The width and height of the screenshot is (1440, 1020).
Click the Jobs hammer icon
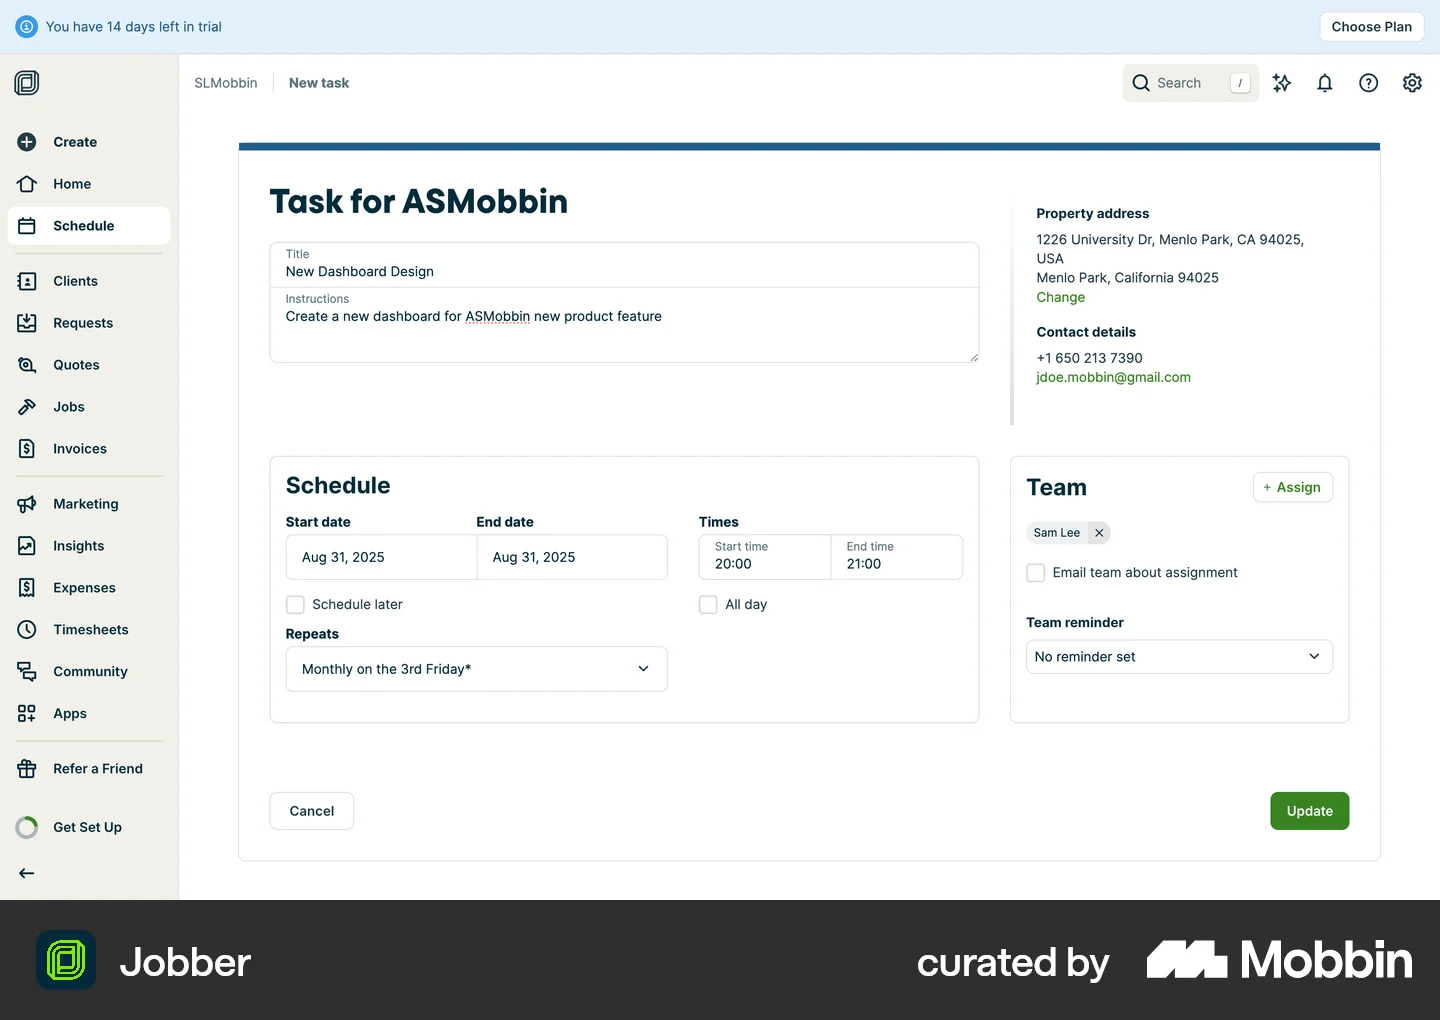(27, 407)
